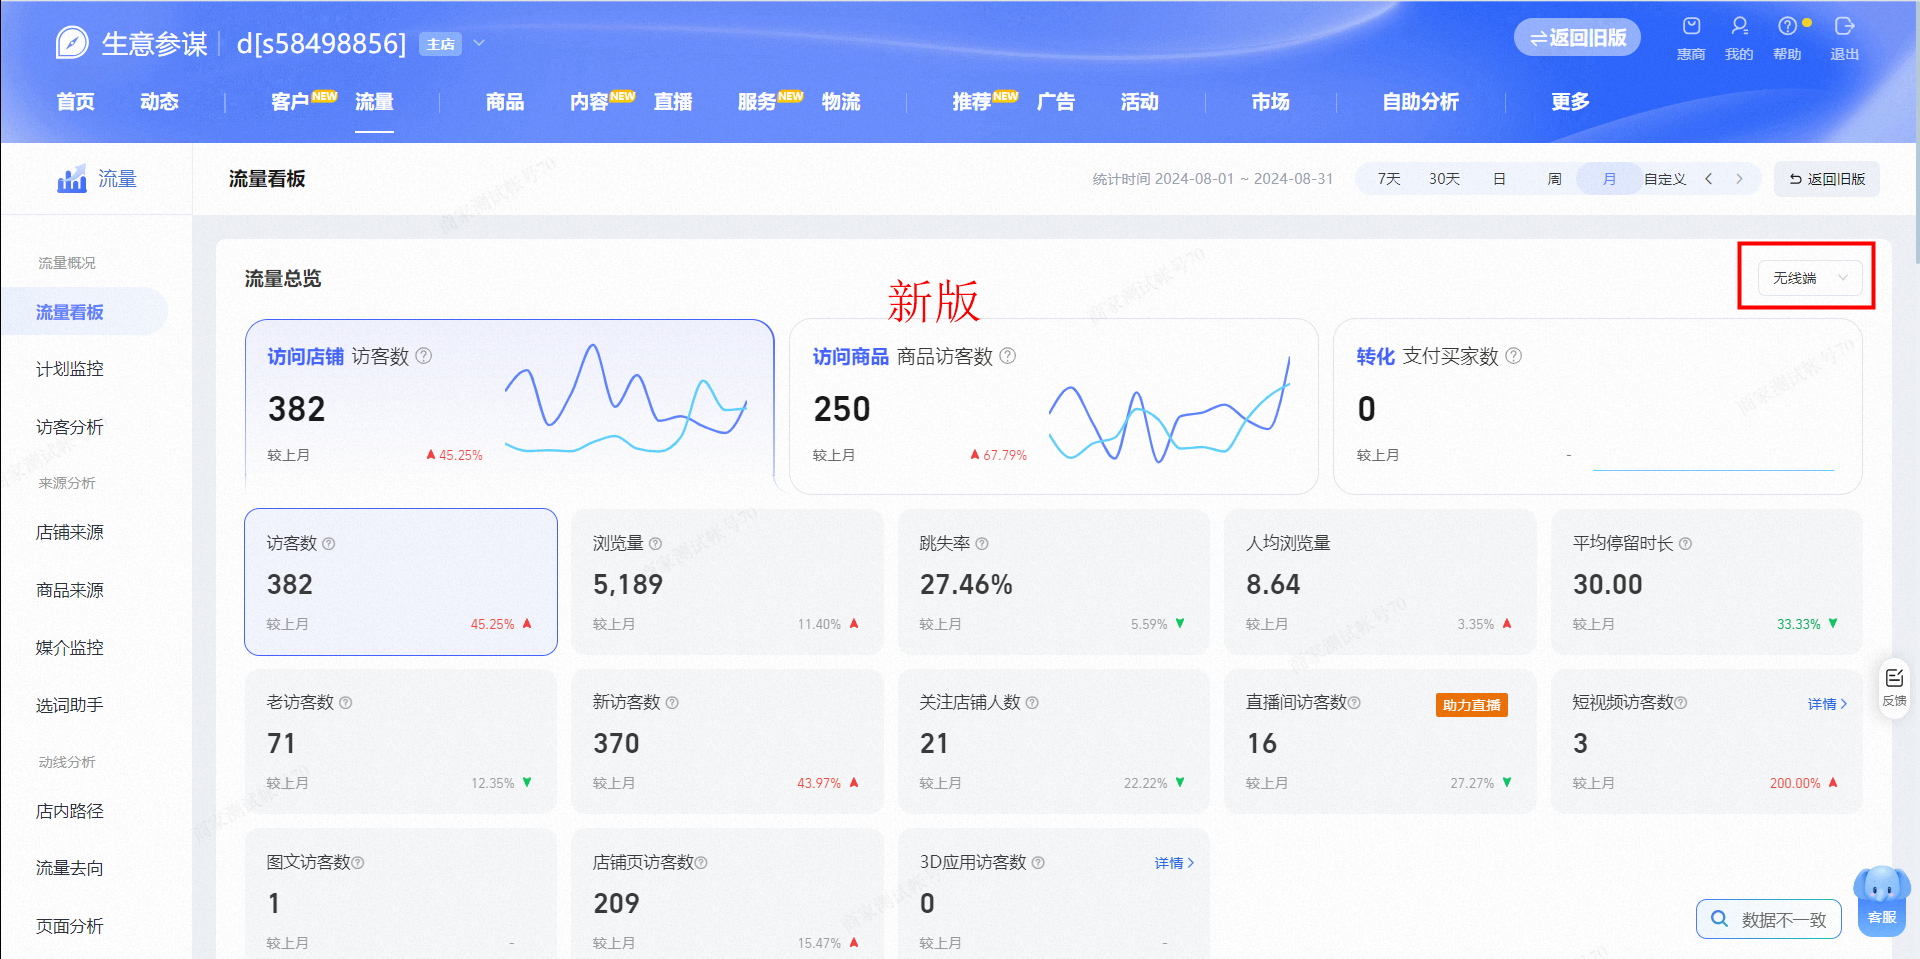Go to next period arrow
The width and height of the screenshot is (1920, 959).
[1740, 179]
